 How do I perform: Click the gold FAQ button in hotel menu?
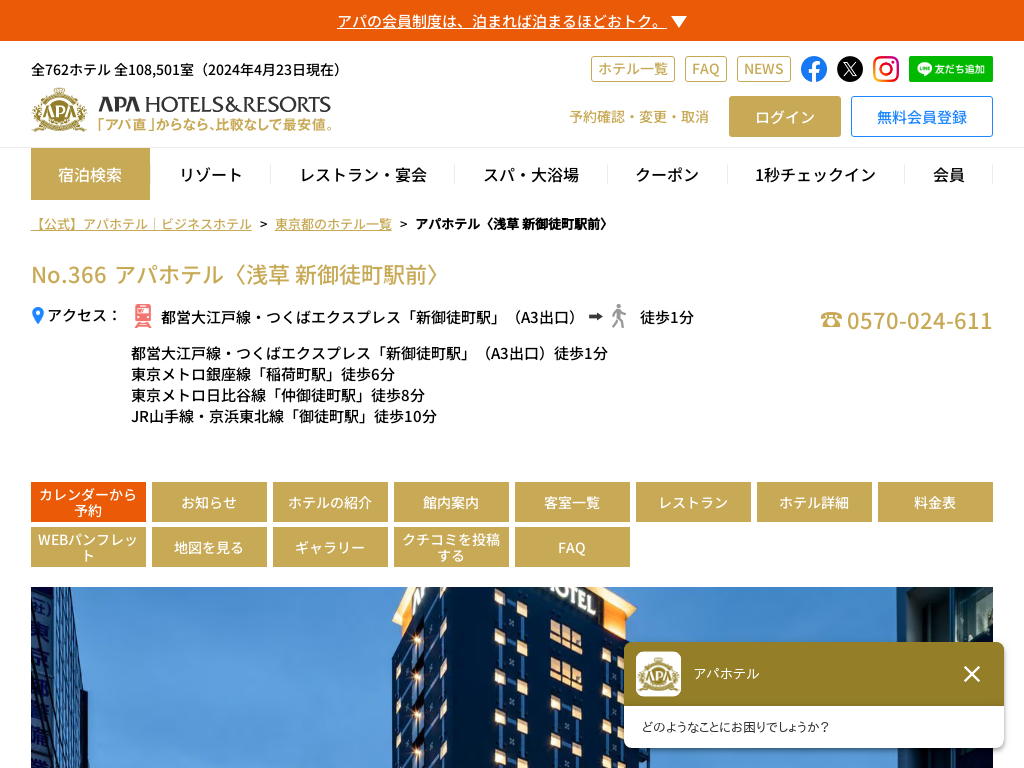tap(572, 547)
